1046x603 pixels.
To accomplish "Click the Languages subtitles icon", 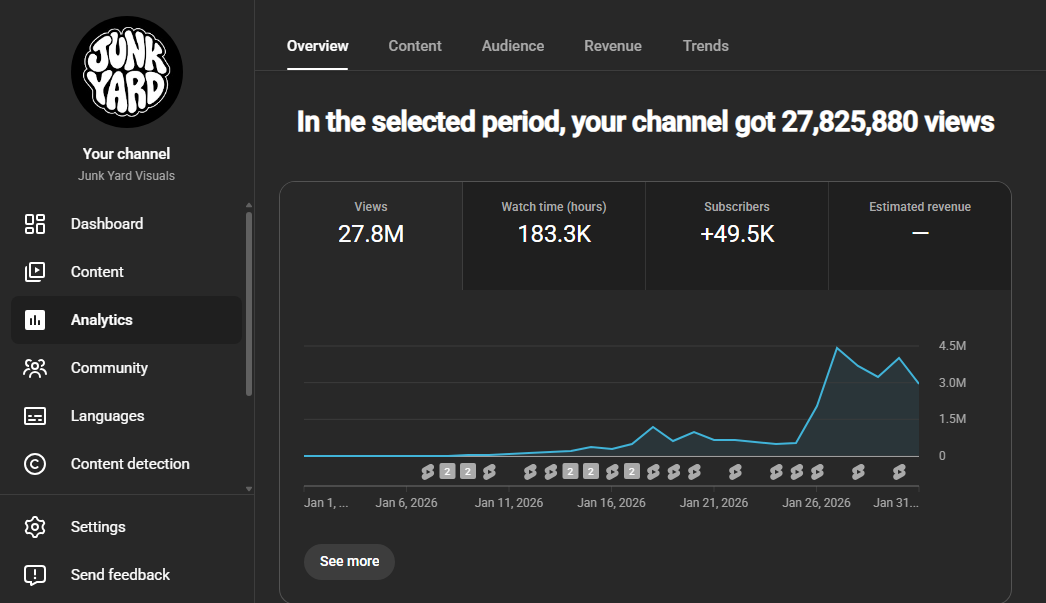I will click(35, 416).
